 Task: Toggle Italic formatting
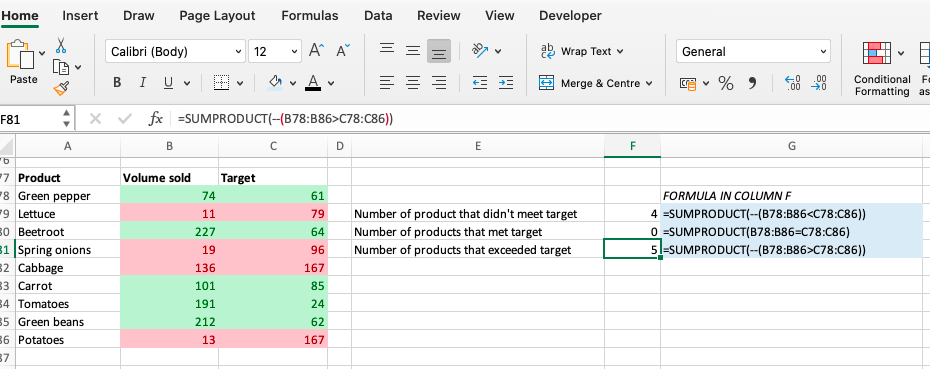point(142,83)
